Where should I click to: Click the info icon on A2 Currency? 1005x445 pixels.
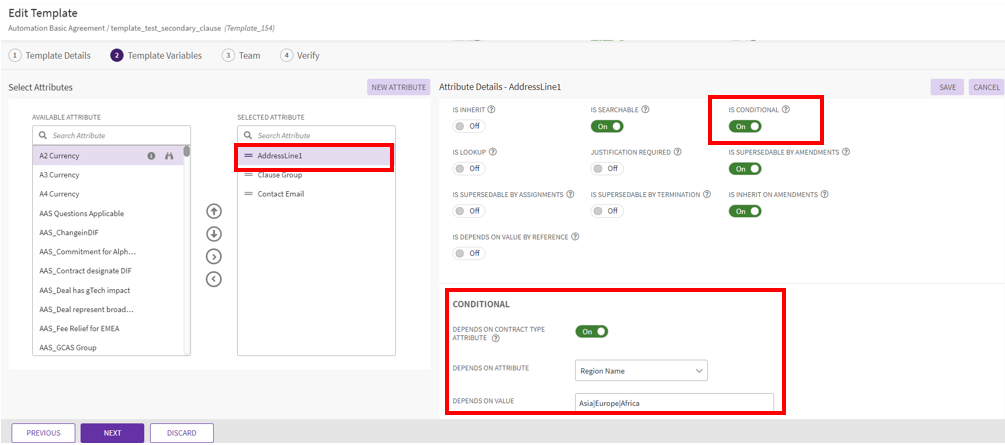coord(152,156)
